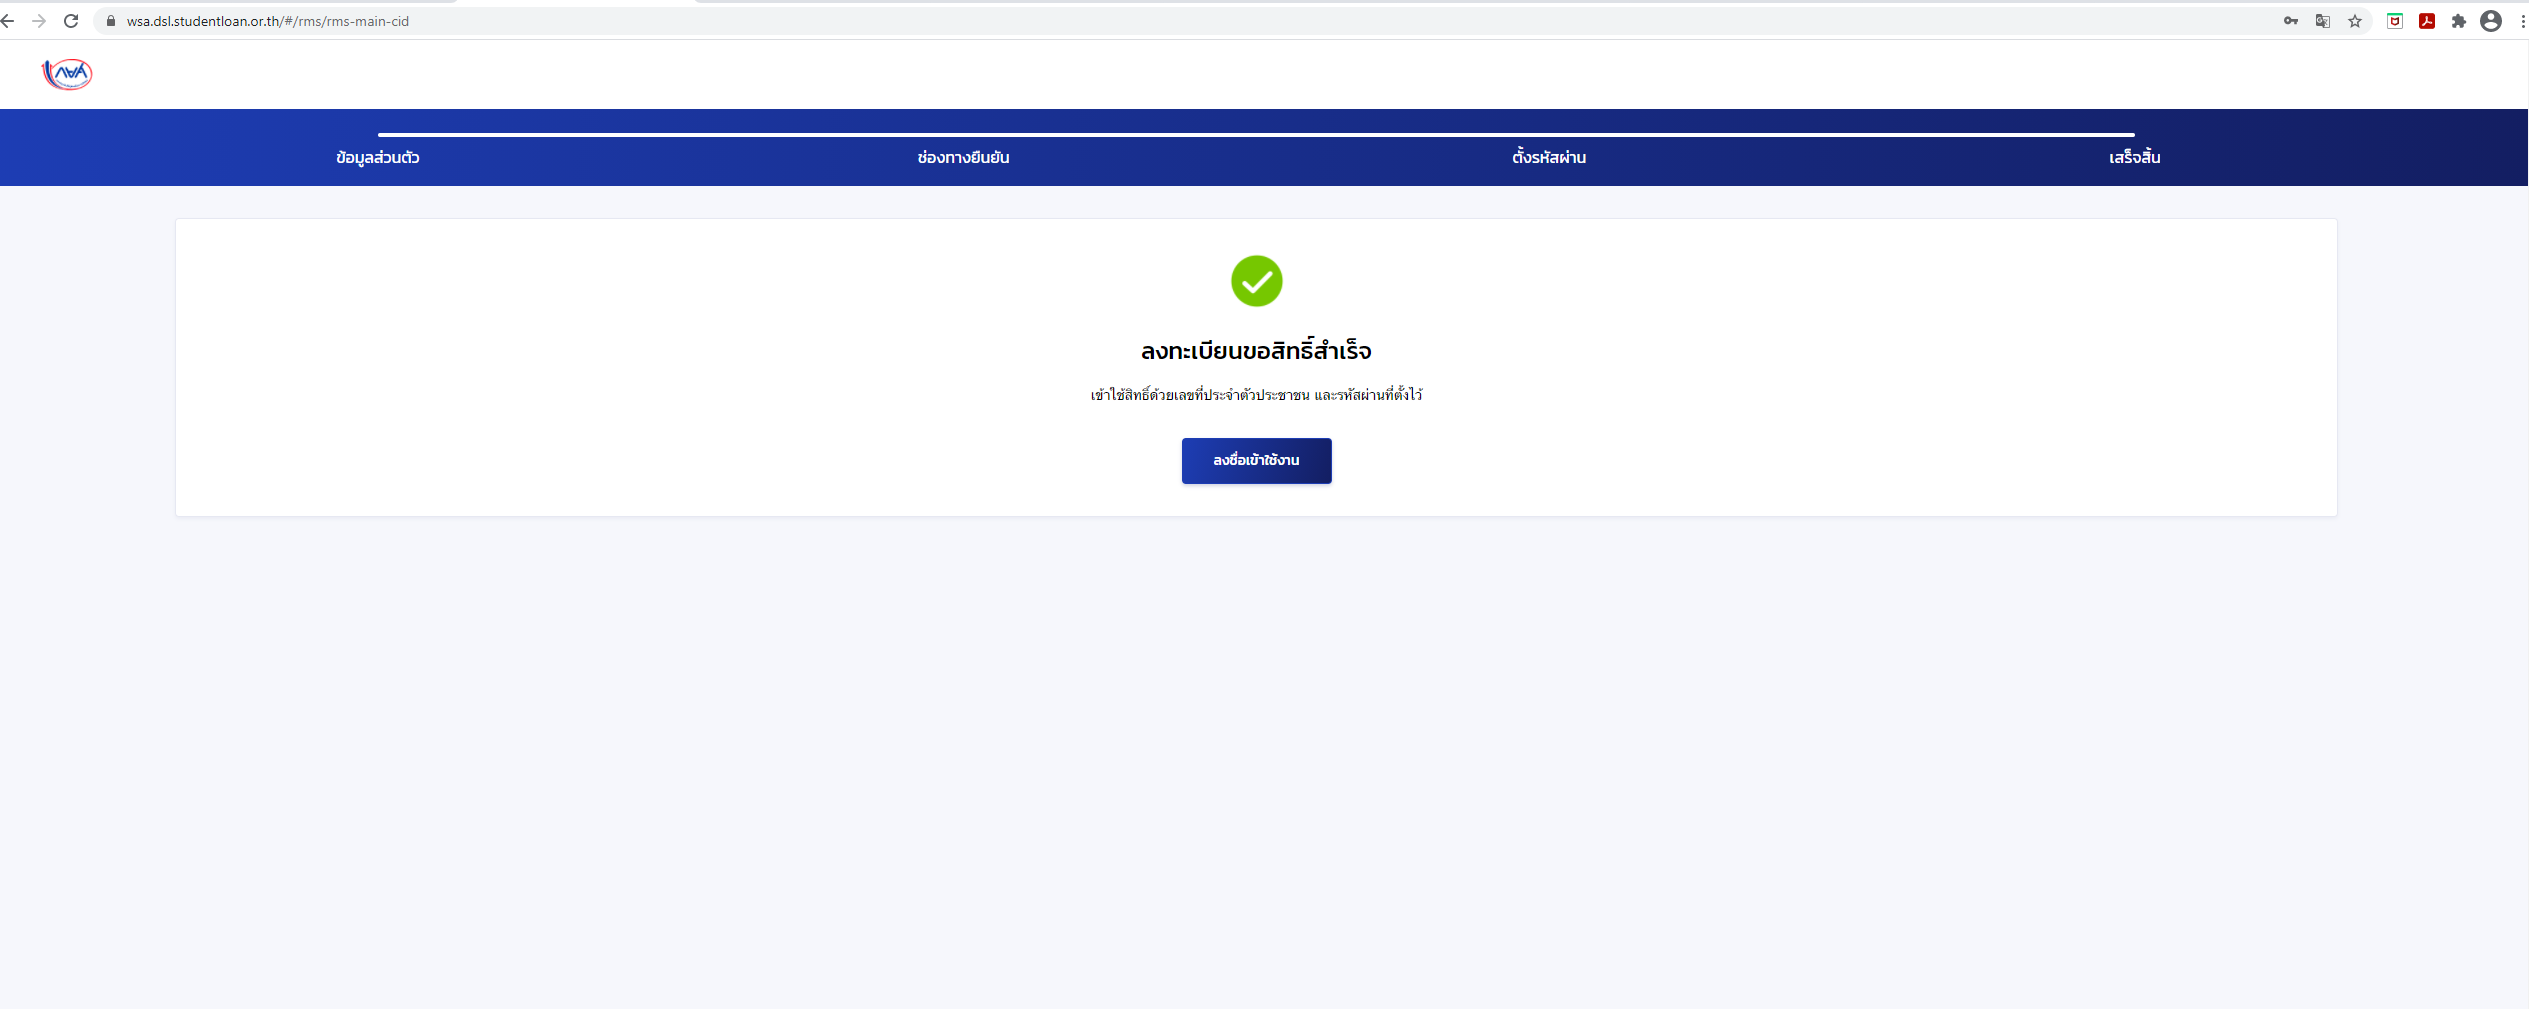The height and width of the screenshot is (1009, 2529).
Task: Bookmark this page with the star icon
Action: pyautogui.click(x=2355, y=21)
